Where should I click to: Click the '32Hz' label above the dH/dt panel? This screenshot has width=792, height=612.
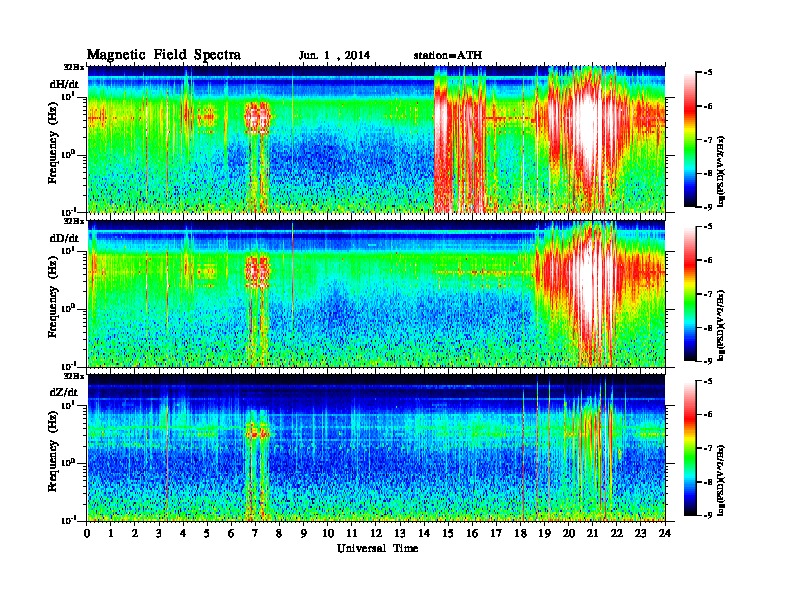click(74, 67)
